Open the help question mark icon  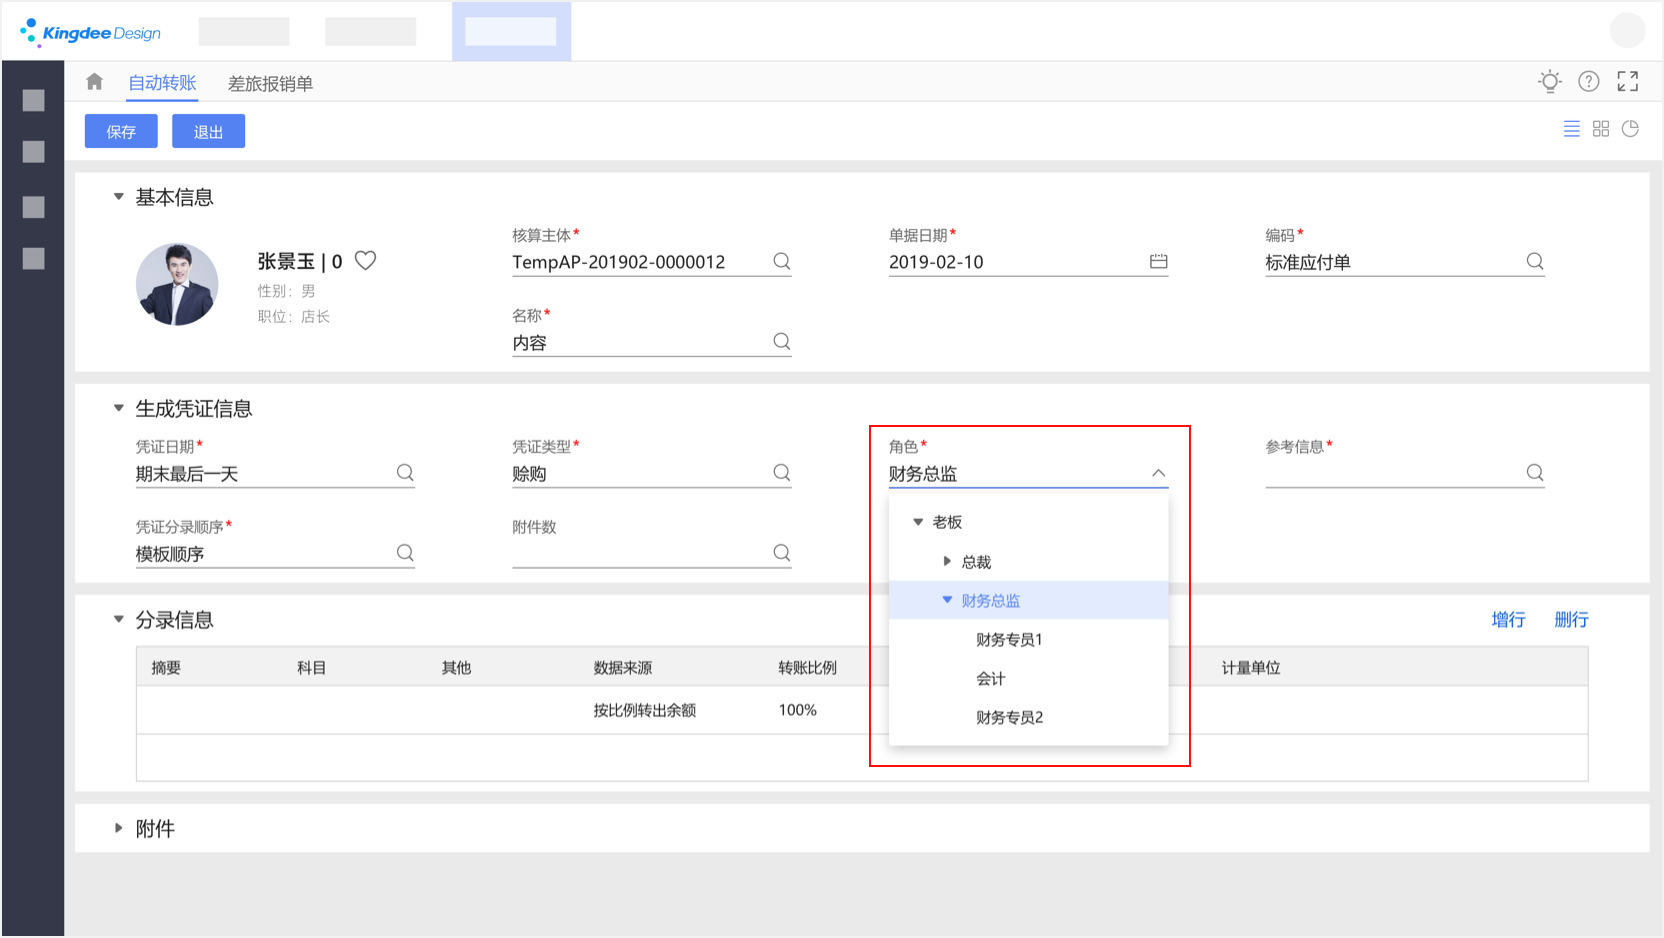[1588, 82]
